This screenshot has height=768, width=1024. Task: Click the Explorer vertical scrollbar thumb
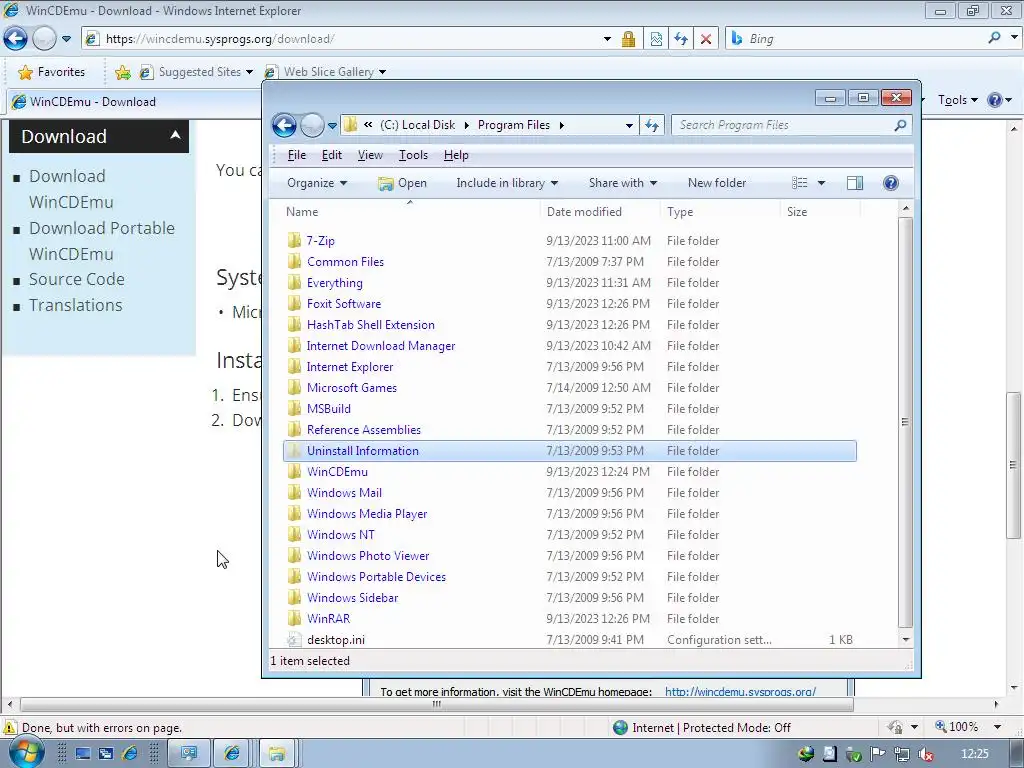coord(905,422)
